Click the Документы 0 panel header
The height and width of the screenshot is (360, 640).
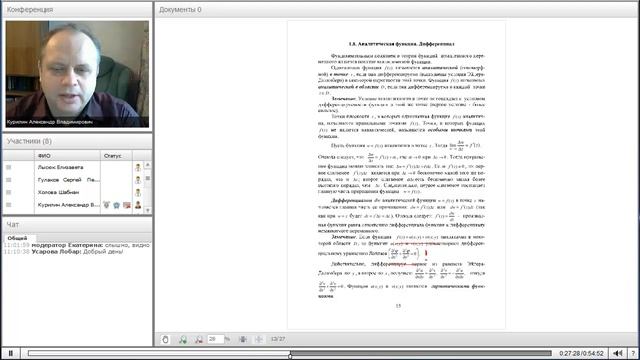click(x=396, y=9)
